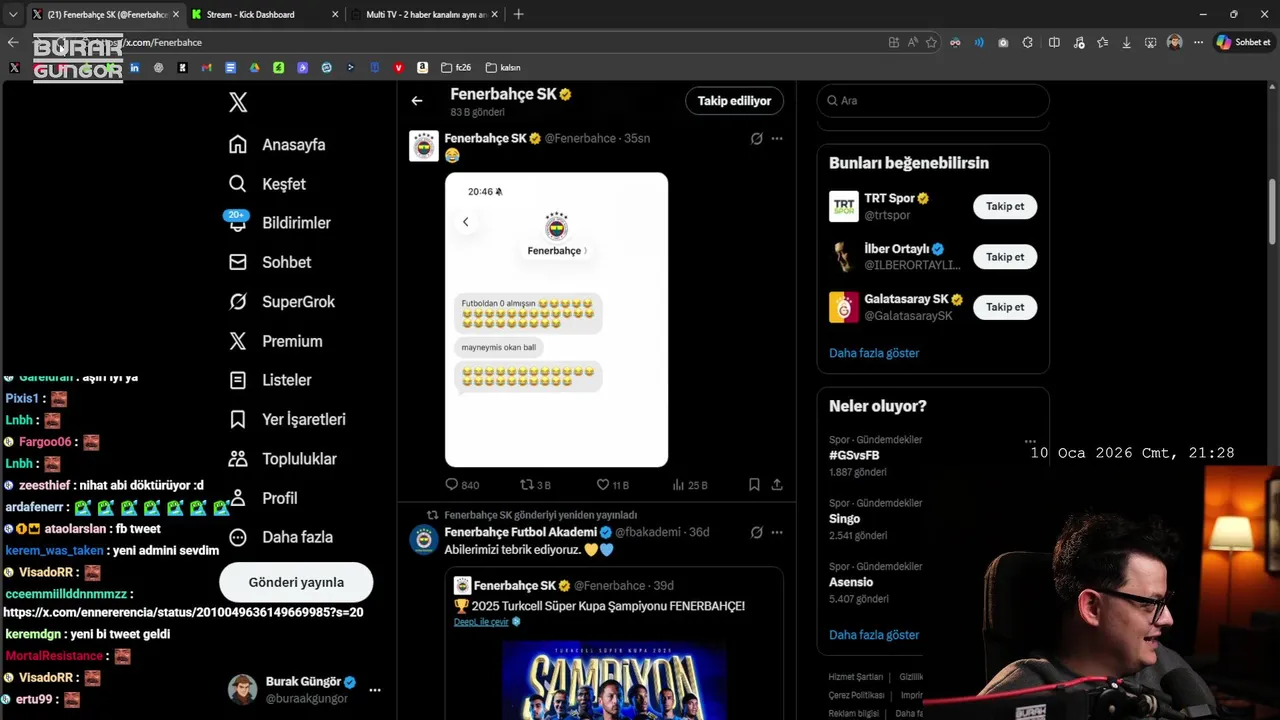Open SuperGrok in the sidebar

coord(282,301)
